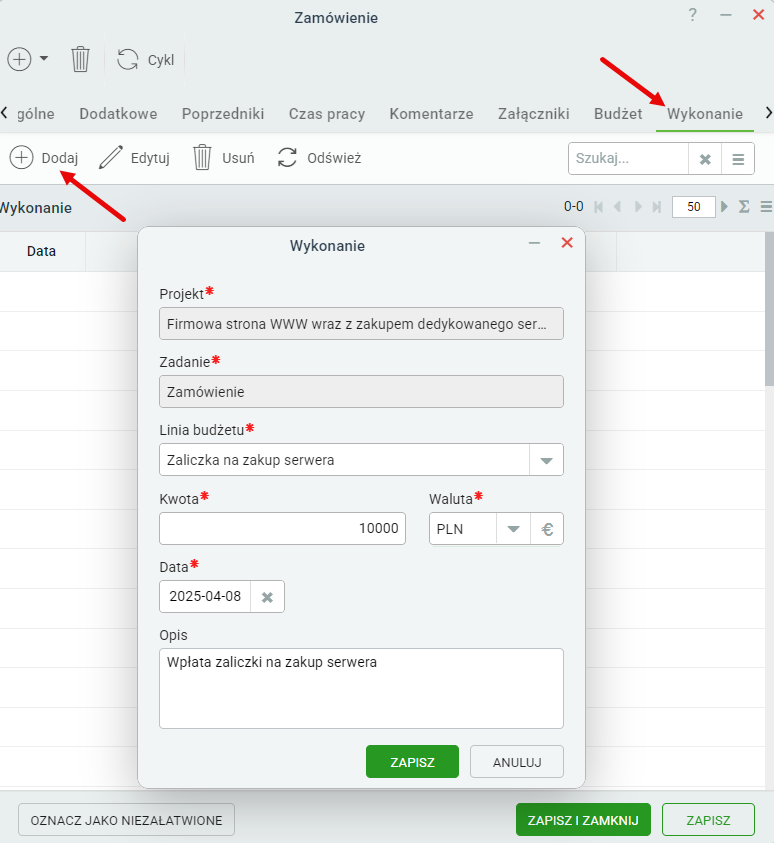This screenshot has width=774, height=843.
Task: Click OZNACZ JAKO NIEZAŁATWIONE button
Action: (x=126, y=820)
